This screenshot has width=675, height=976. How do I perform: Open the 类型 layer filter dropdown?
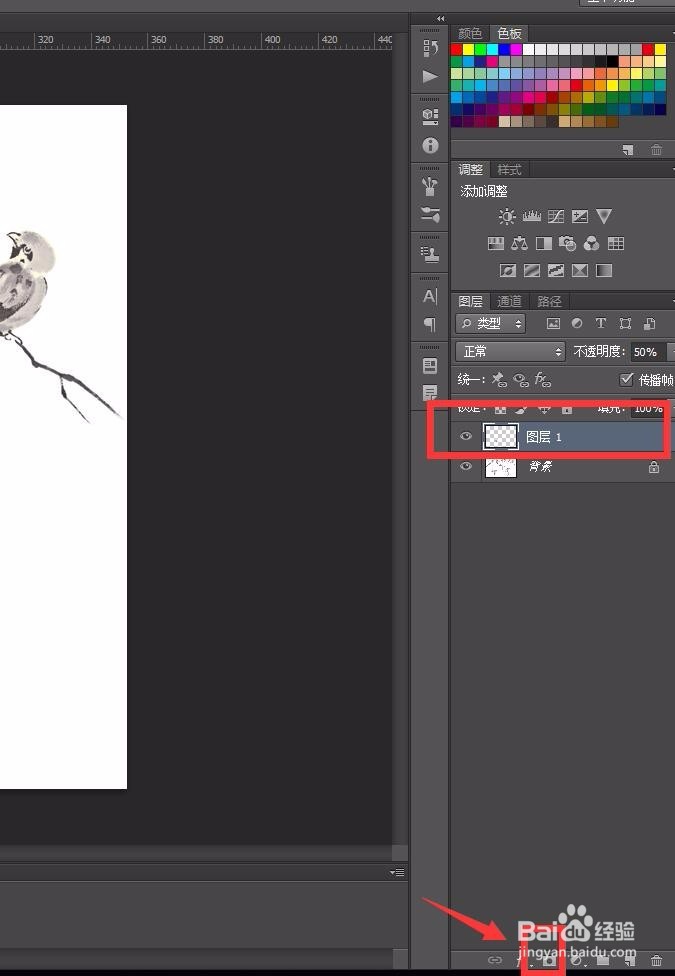point(491,323)
